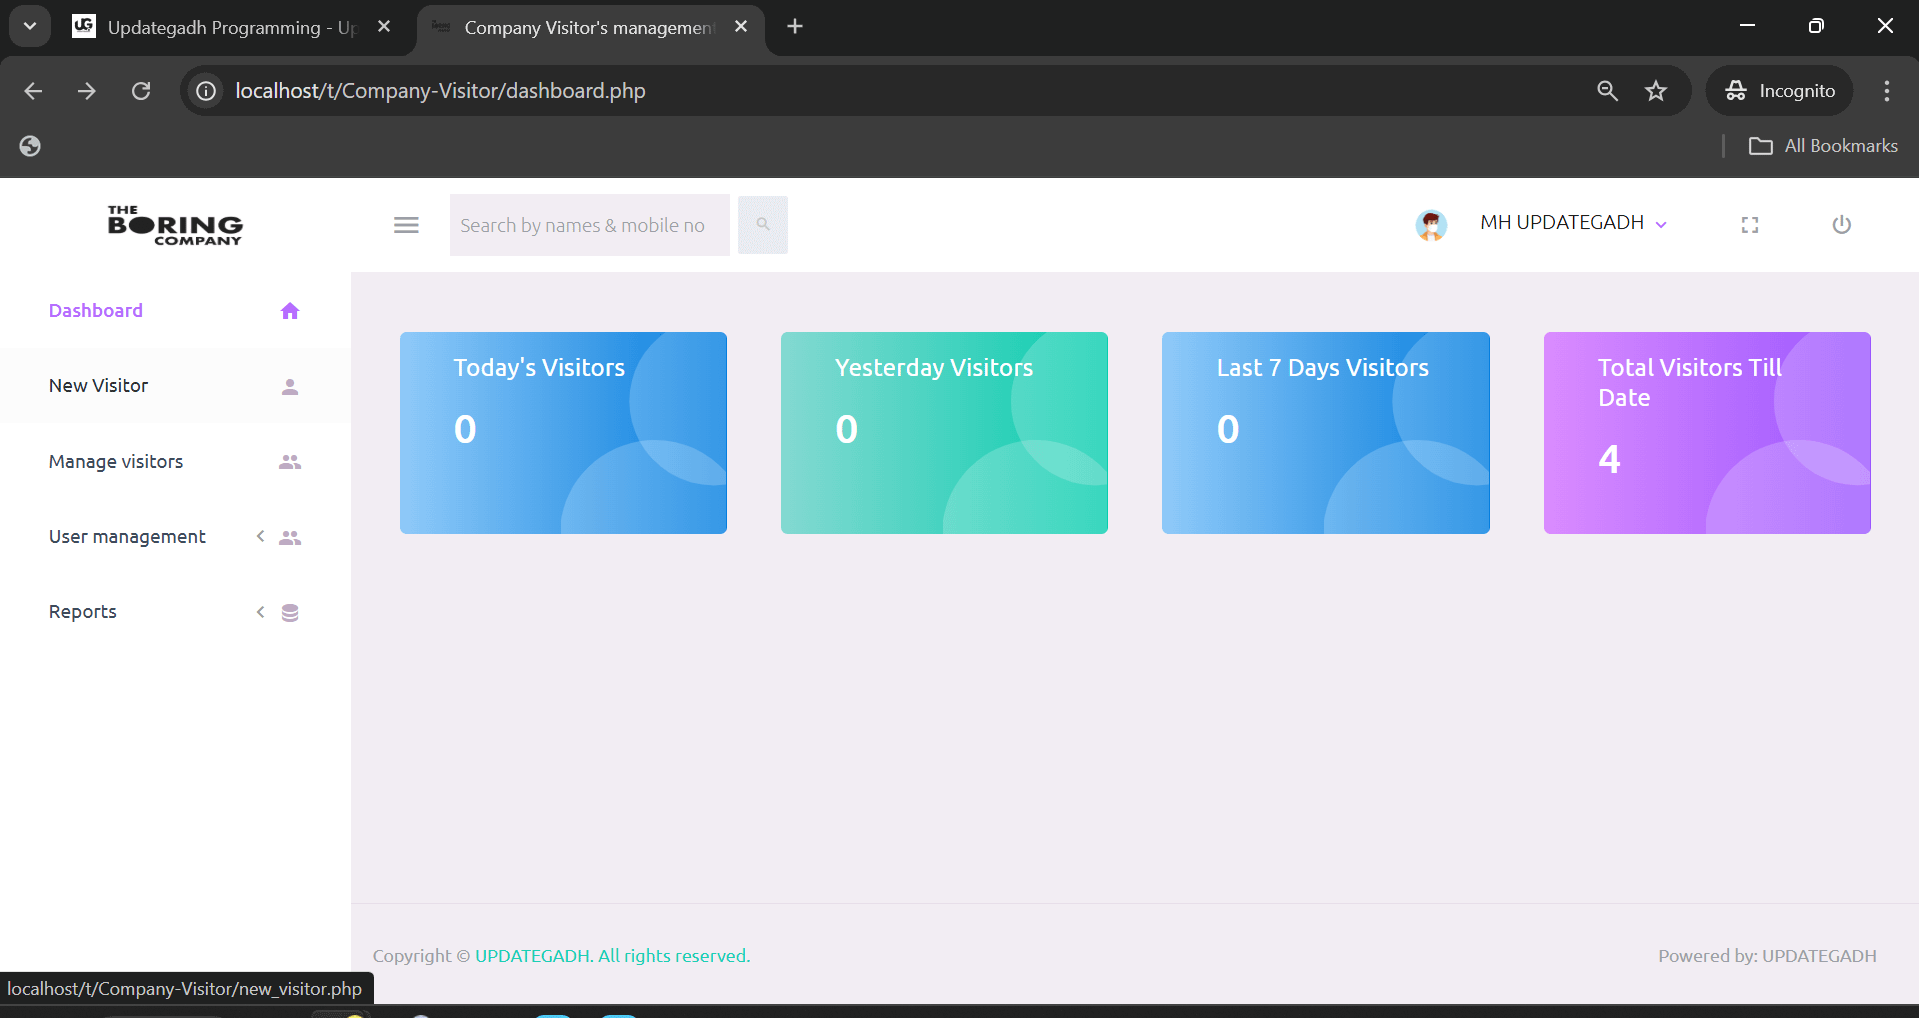The width and height of the screenshot is (1919, 1018).
Task: Click the power logout icon
Action: click(1841, 225)
